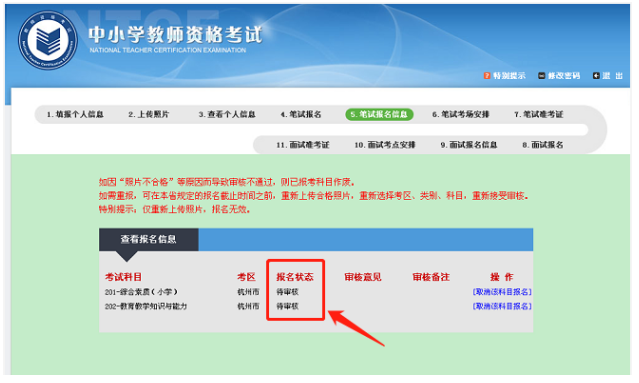Log out via 退出 link
The height and width of the screenshot is (383, 639).
click(x=613, y=76)
